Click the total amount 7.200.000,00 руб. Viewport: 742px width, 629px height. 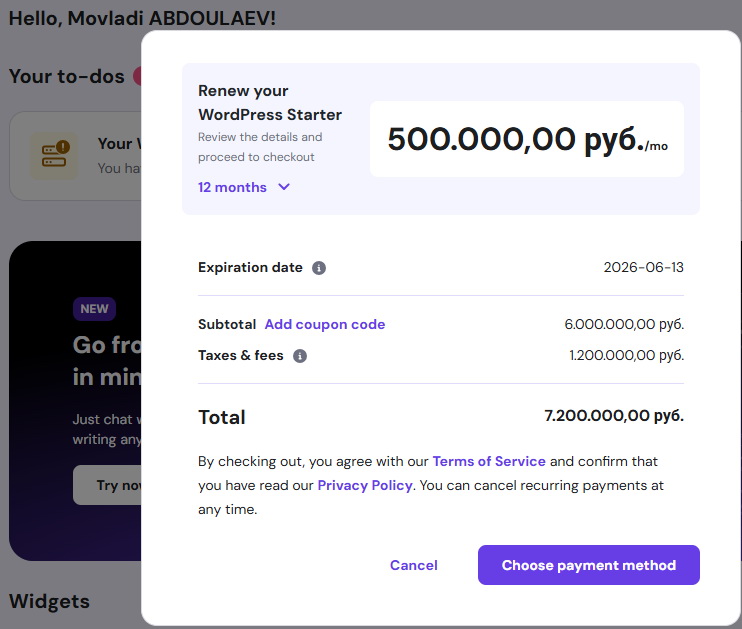pos(613,416)
